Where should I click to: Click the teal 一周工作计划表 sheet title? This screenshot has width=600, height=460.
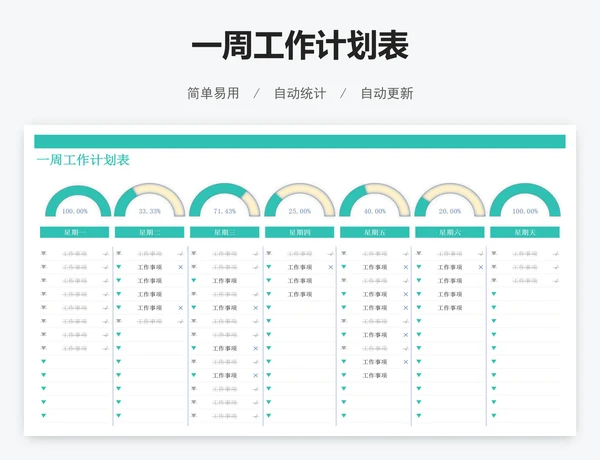click(83, 160)
